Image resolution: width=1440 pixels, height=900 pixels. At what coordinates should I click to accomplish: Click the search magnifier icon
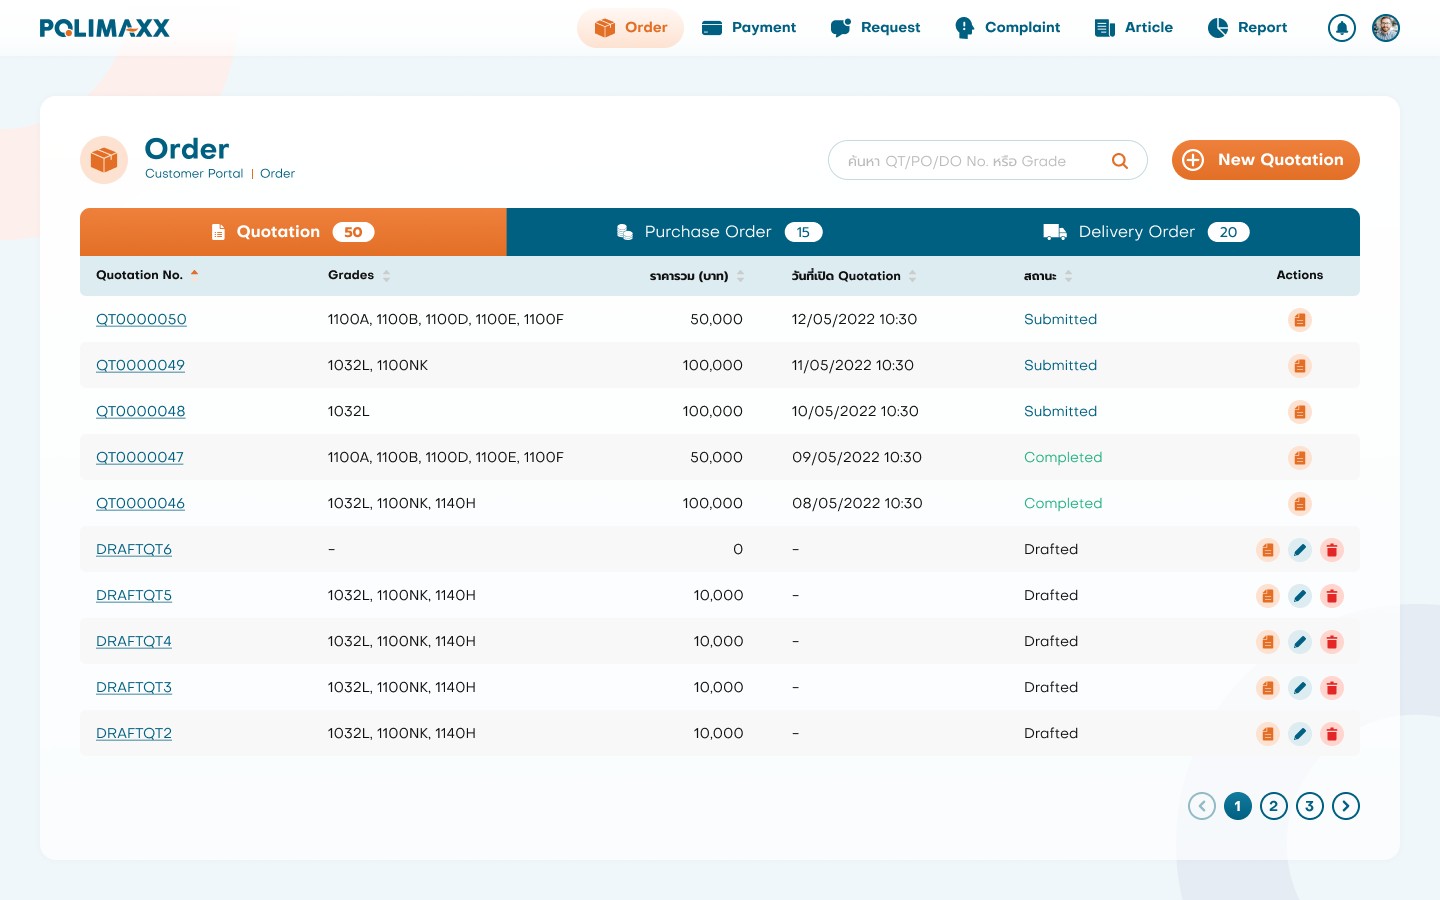(x=1120, y=161)
